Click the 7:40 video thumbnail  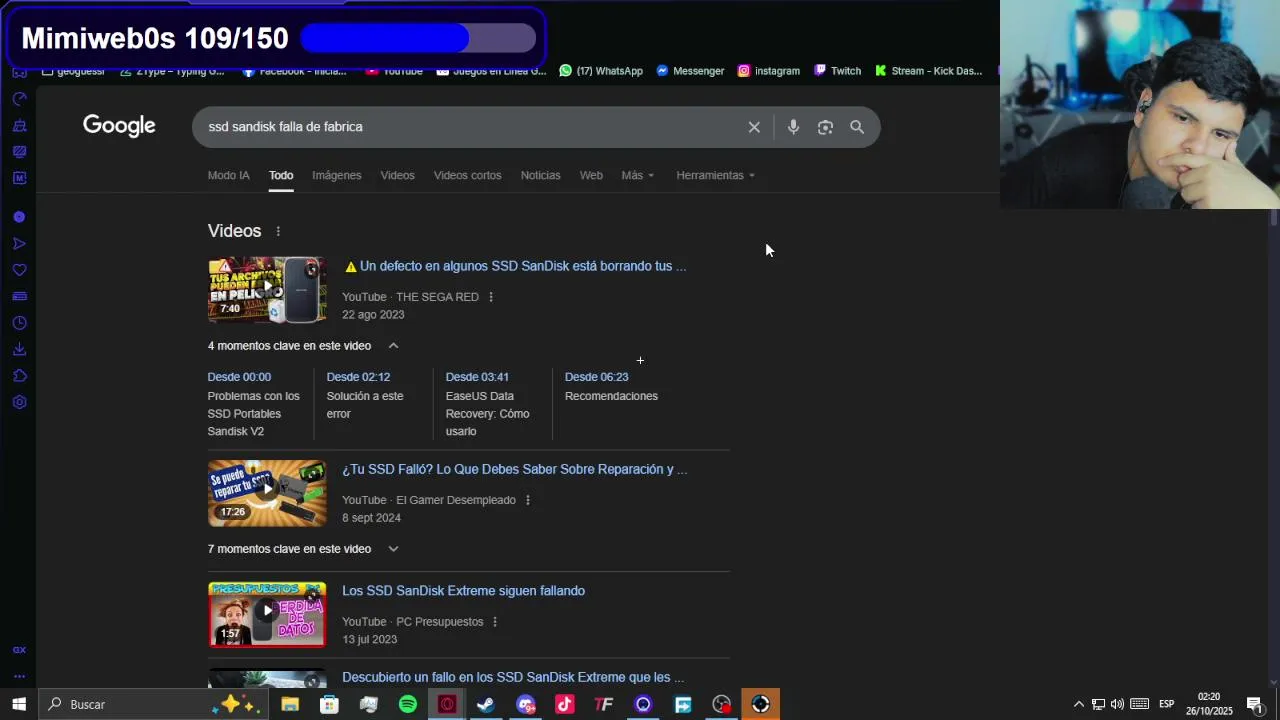pyautogui.click(x=267, y=290)
